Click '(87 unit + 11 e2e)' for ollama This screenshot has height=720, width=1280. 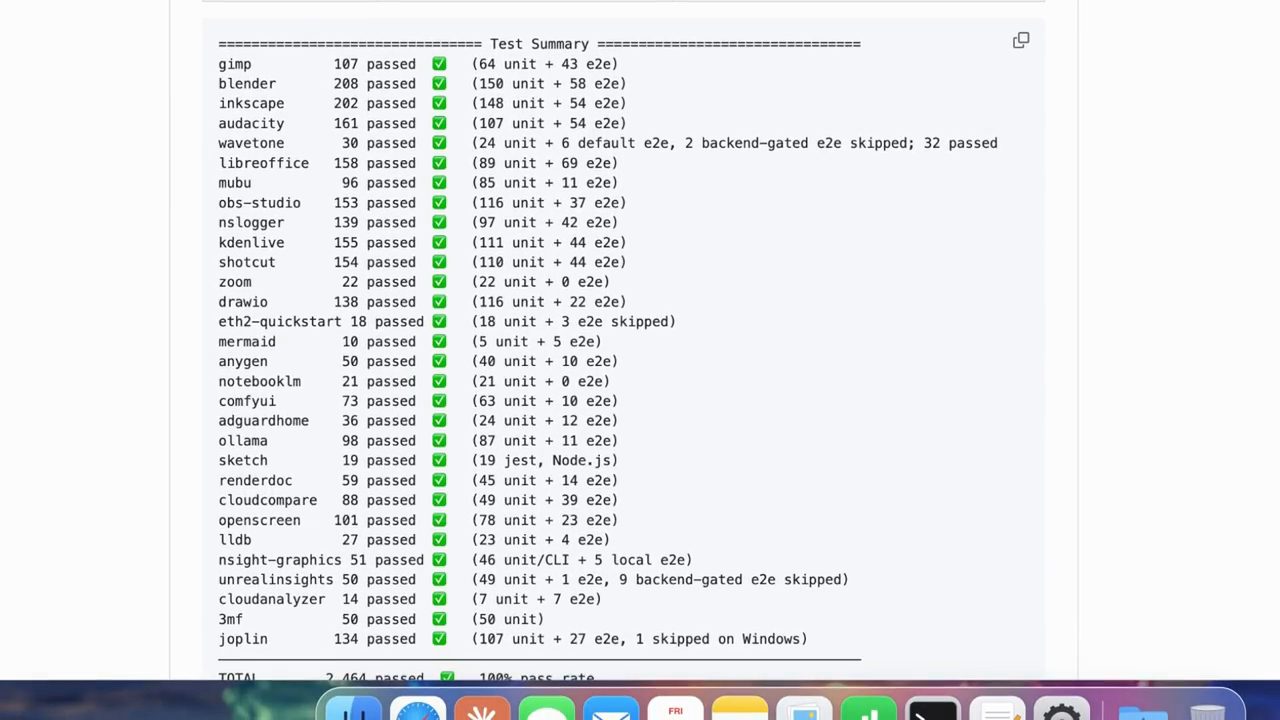[x=545, y=441]
